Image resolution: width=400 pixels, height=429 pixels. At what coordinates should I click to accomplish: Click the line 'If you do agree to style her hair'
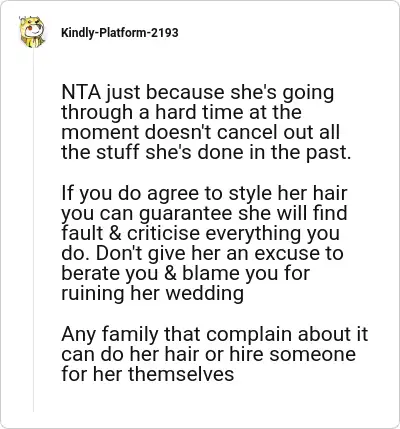204,193
